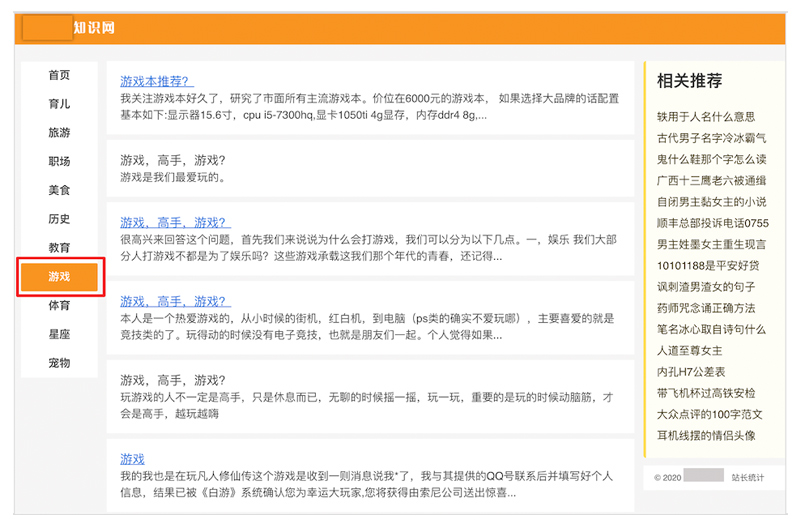Open 大众点评的100字范文 link
The image size is (800, 528).
709,414
